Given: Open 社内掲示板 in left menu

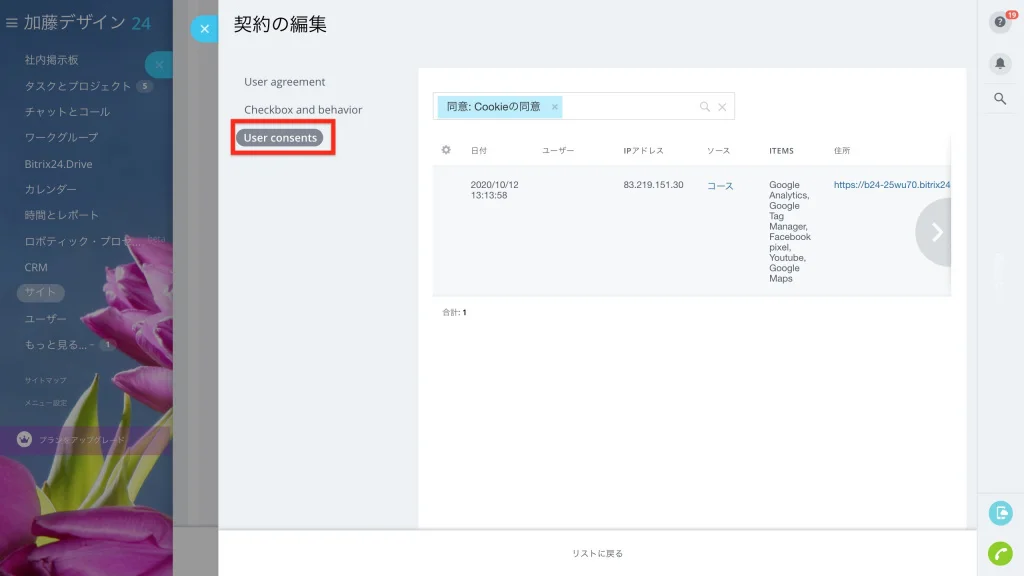Looking at the screenshot, I should [x=52, y=60].
